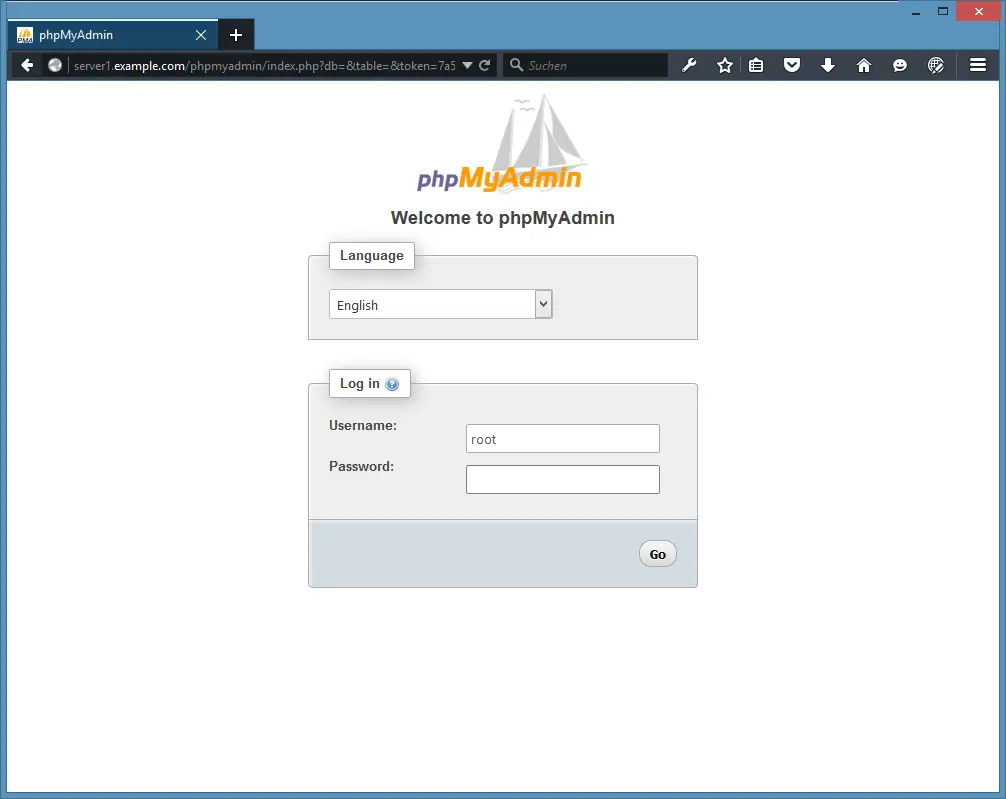This screenshot has width=1006, height=799.
Task: Submit login with the Go button
Action: 658,554
